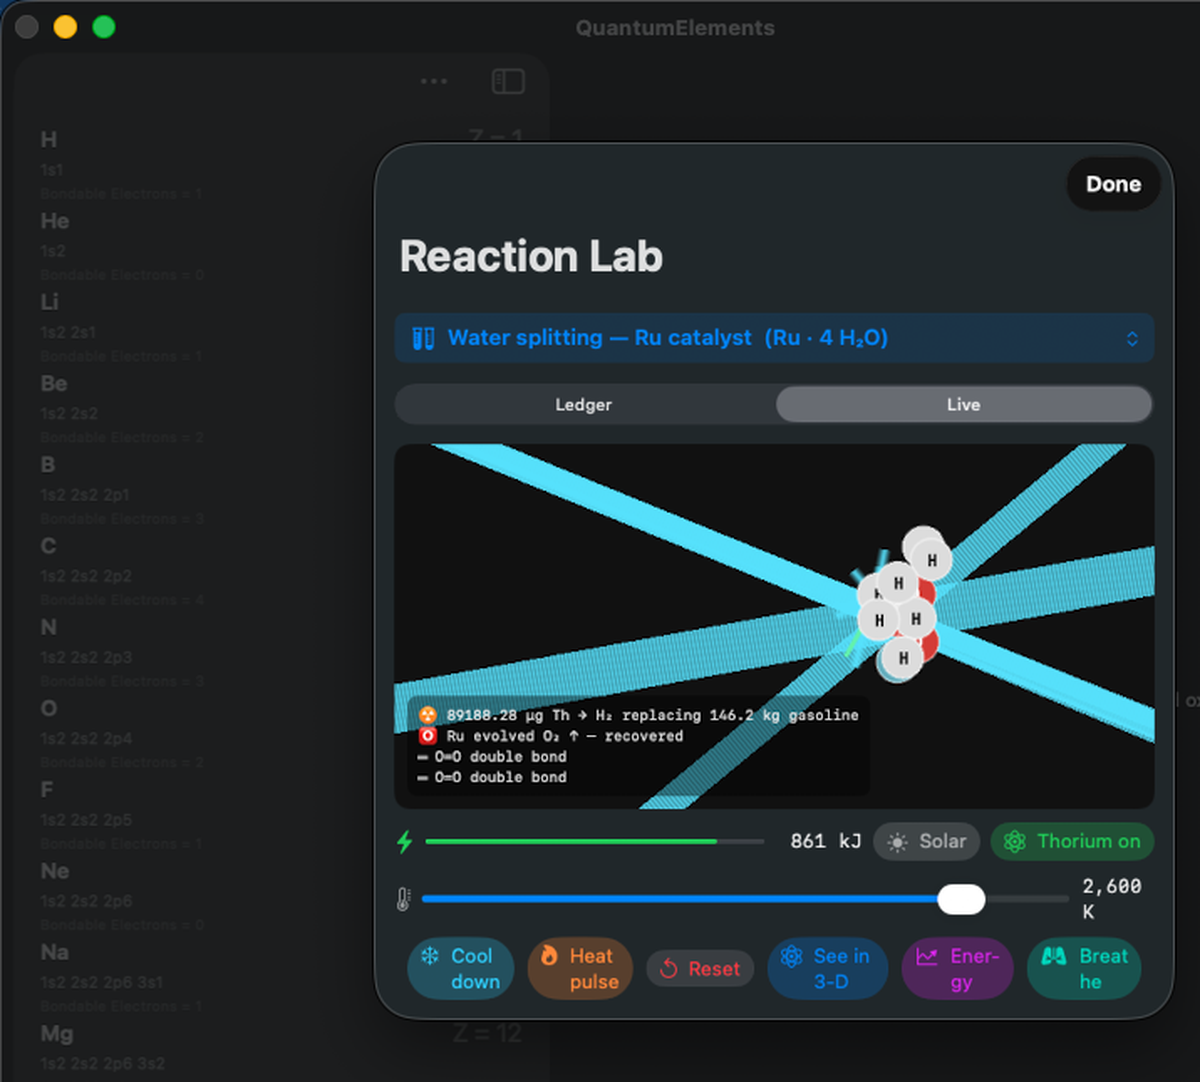Click the test tubes icon in reaction selector
This screenshot has width=1200, height=1082.
point(423,338)
